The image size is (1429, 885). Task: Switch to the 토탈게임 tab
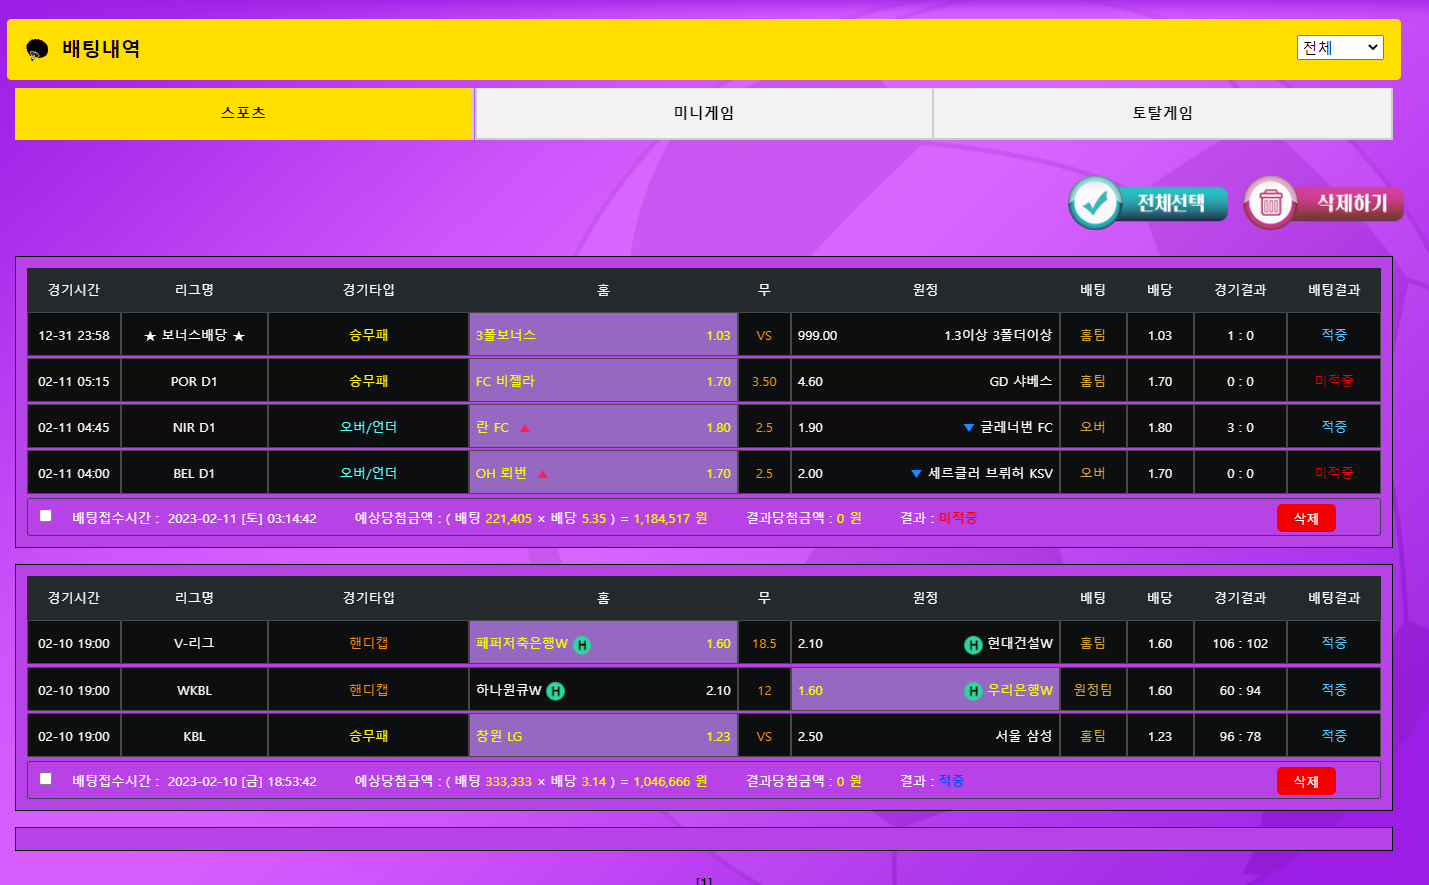click(x=1162, y=113)
